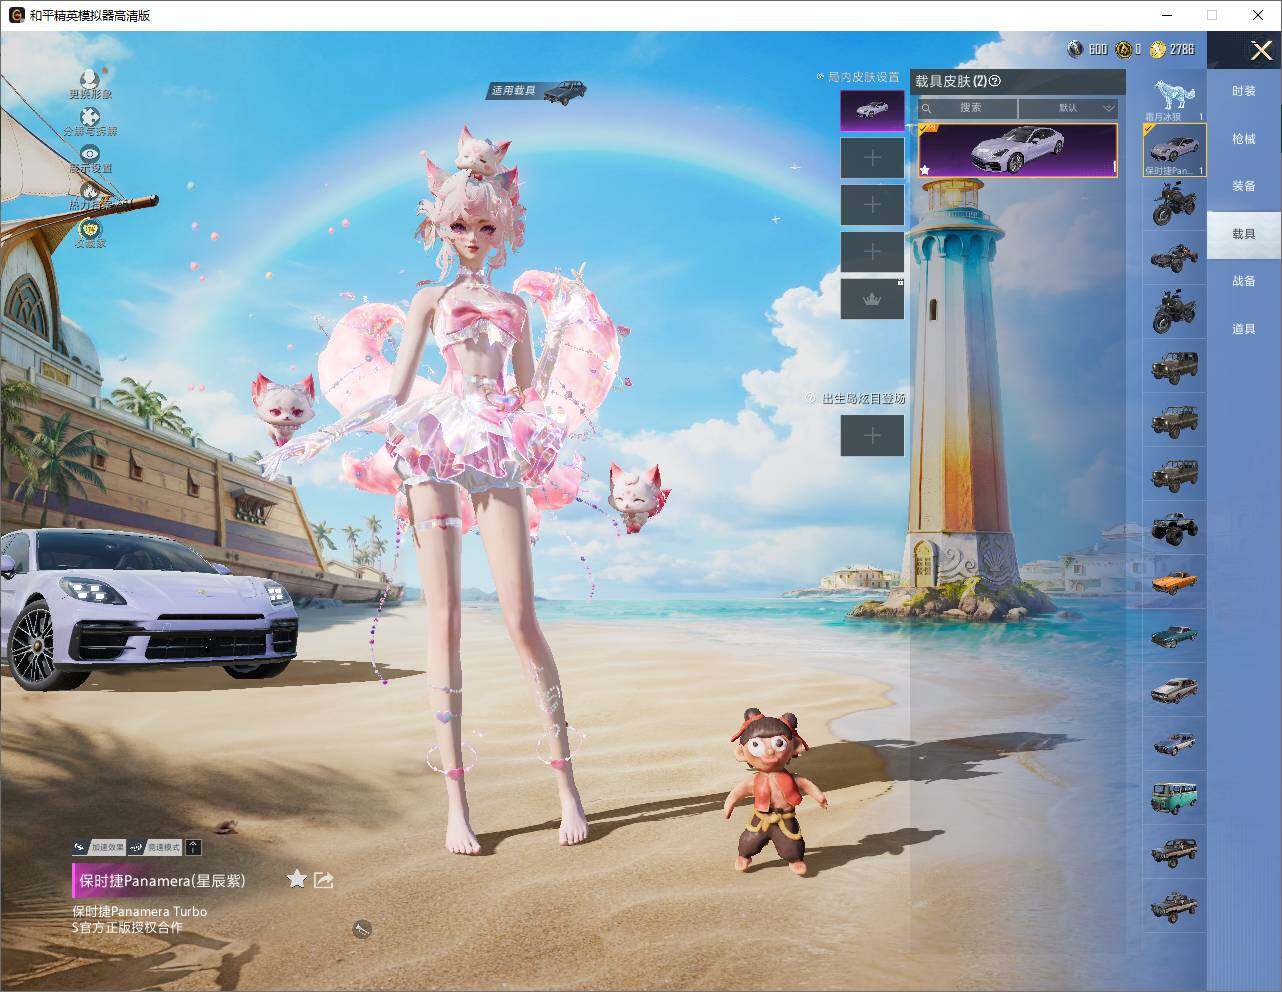Add a skin in the 出生岛炫目登场 slot
This screenshot has width=1282, height=992.
click(x=872, y=435)
